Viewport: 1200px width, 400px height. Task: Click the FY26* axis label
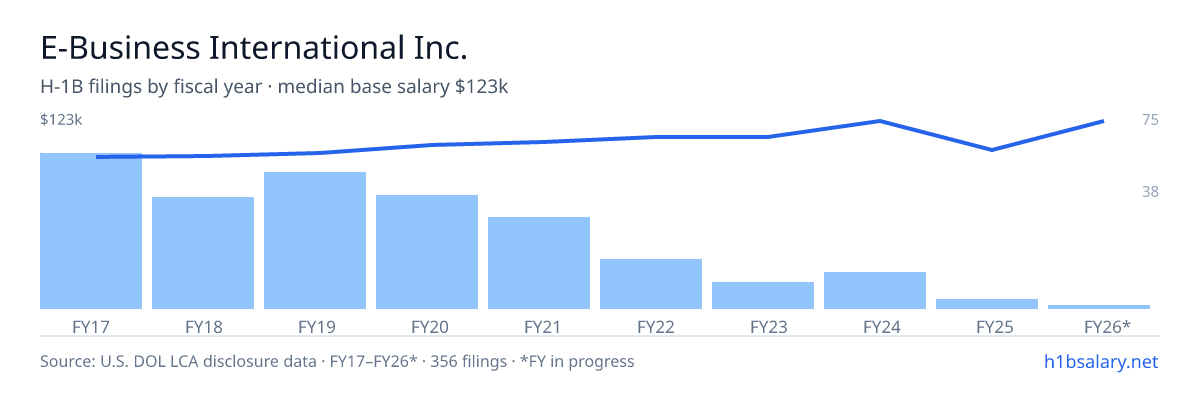click(x=1107, y=326)
